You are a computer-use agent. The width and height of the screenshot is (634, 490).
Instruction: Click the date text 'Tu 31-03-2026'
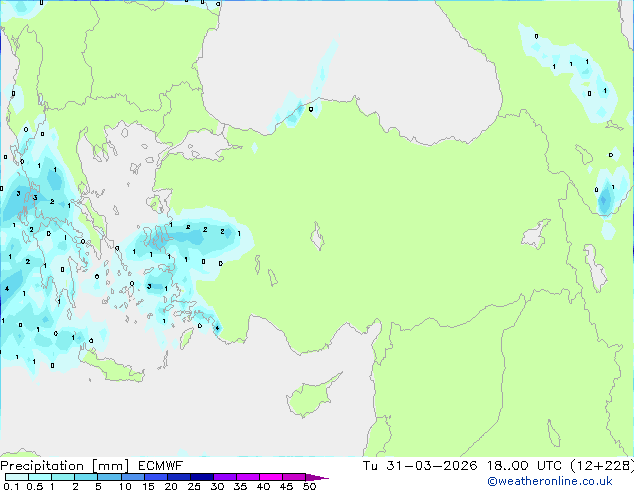point(420,466)
